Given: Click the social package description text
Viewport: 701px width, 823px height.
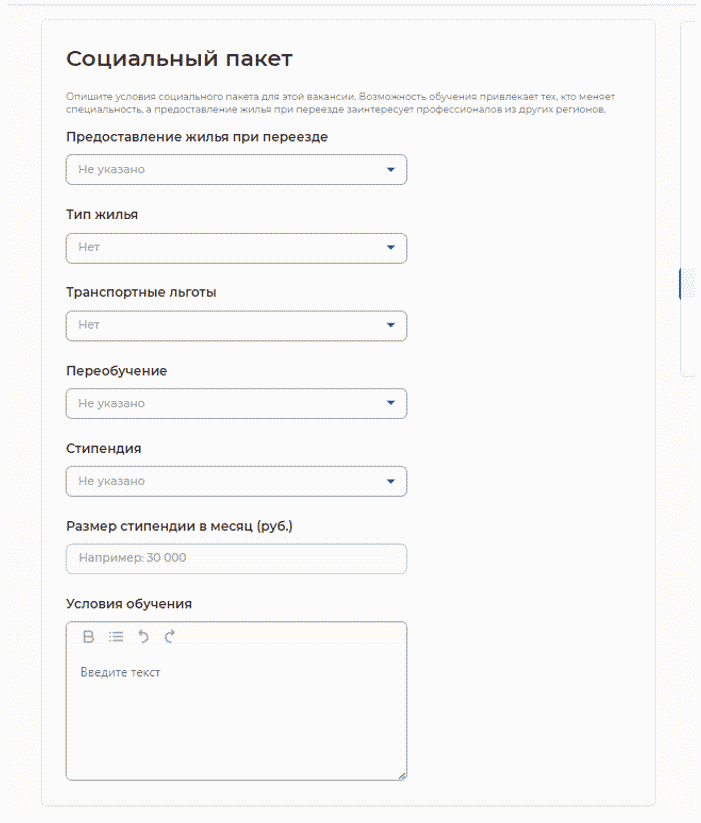Looking at the screenshot, I should pos(340,103).
